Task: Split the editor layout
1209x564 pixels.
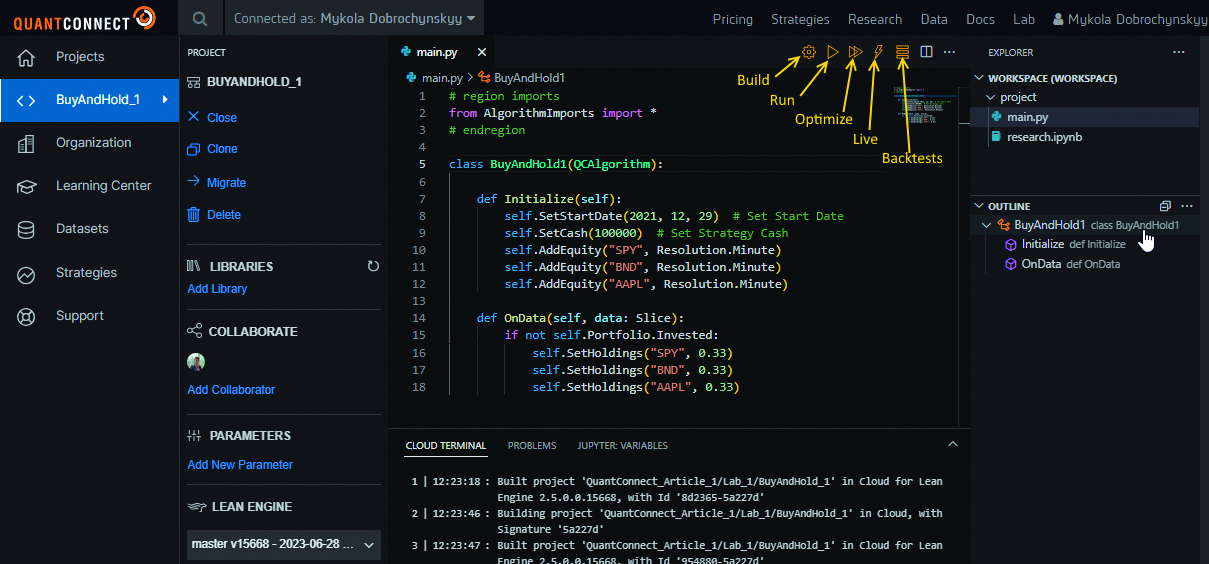Action: pyautogui.click(x=926, y=52)
